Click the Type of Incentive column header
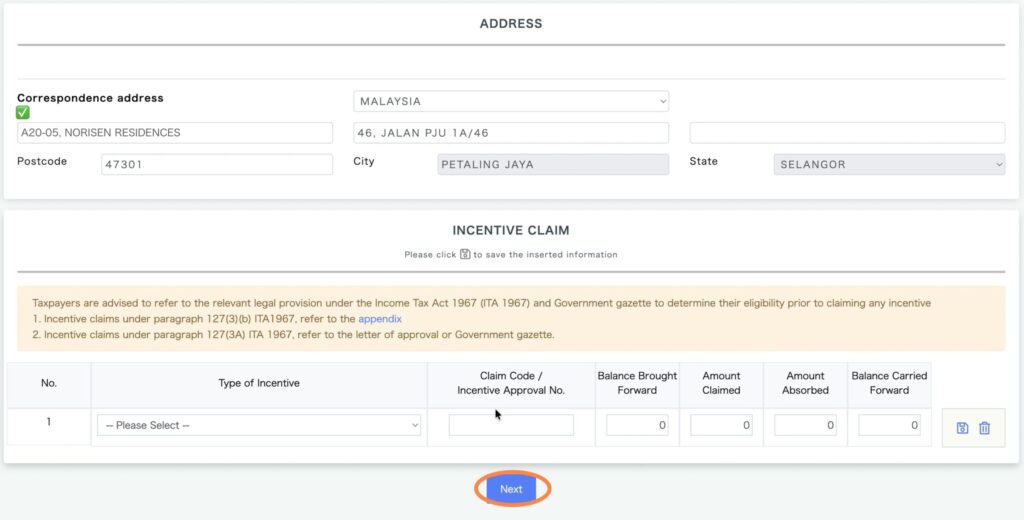1024x520 pixels. [259, 383]
